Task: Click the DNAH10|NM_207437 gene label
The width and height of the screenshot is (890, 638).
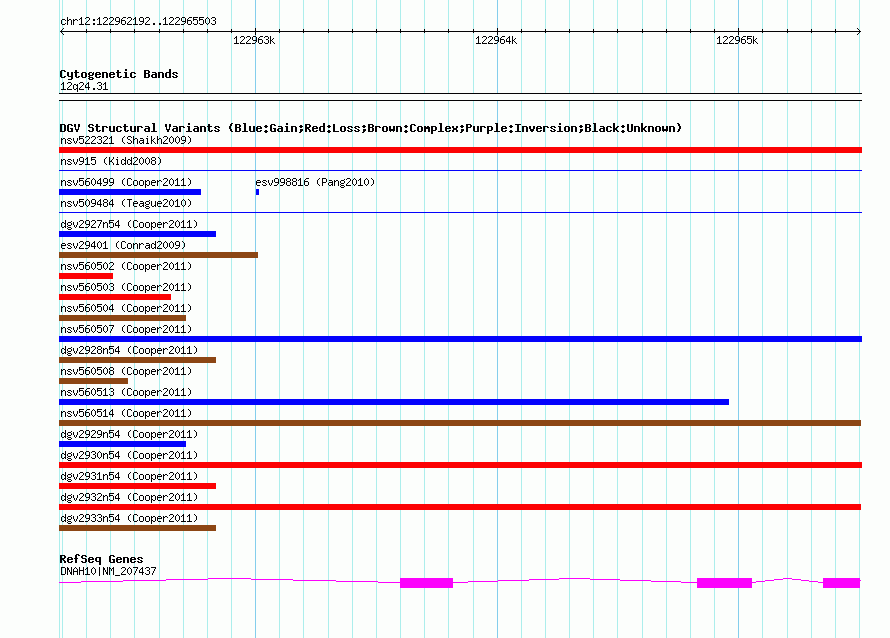Action: (108, 571)
